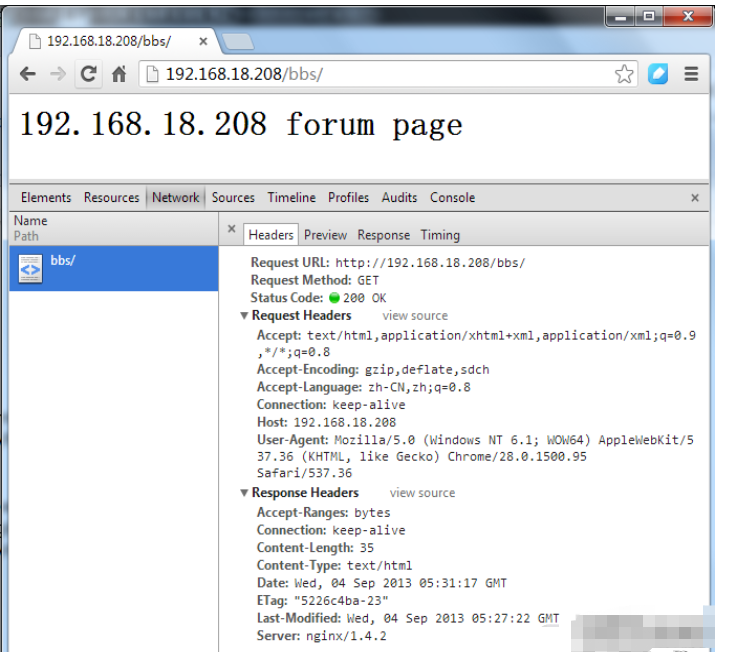Click the Accept-Encoding value gzip,deflate,sdch
The image size is (750, 652).
[427, 370]
